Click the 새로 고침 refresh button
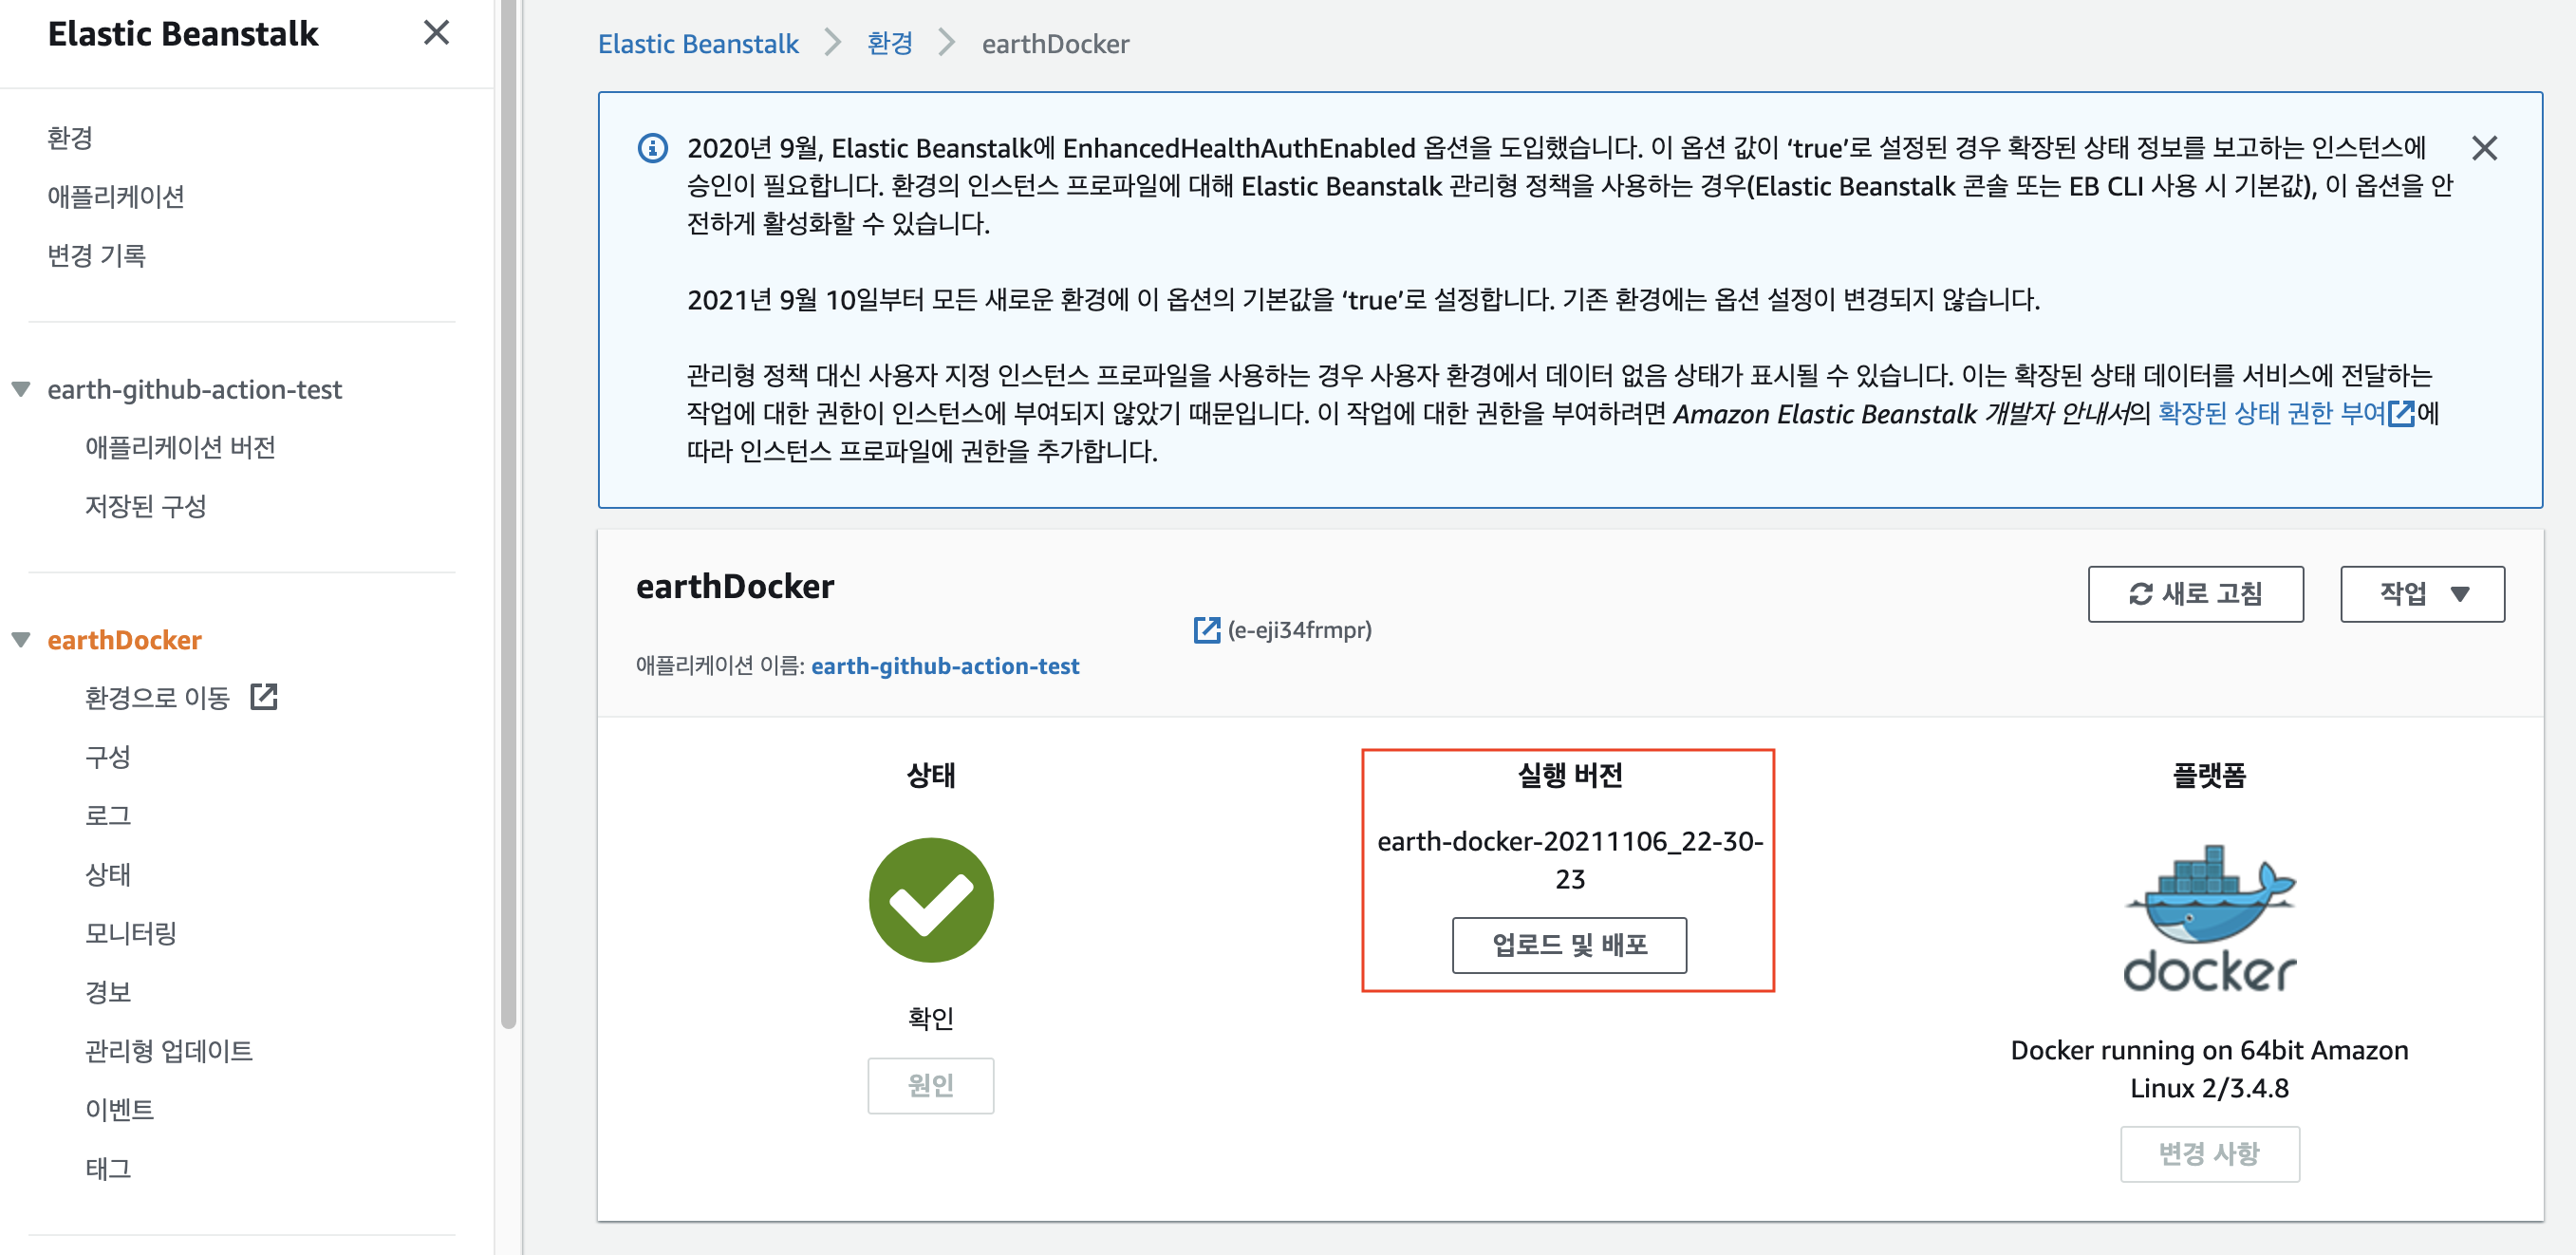This screenshot has width=2576, height=1255. (x=2195, y=594)
